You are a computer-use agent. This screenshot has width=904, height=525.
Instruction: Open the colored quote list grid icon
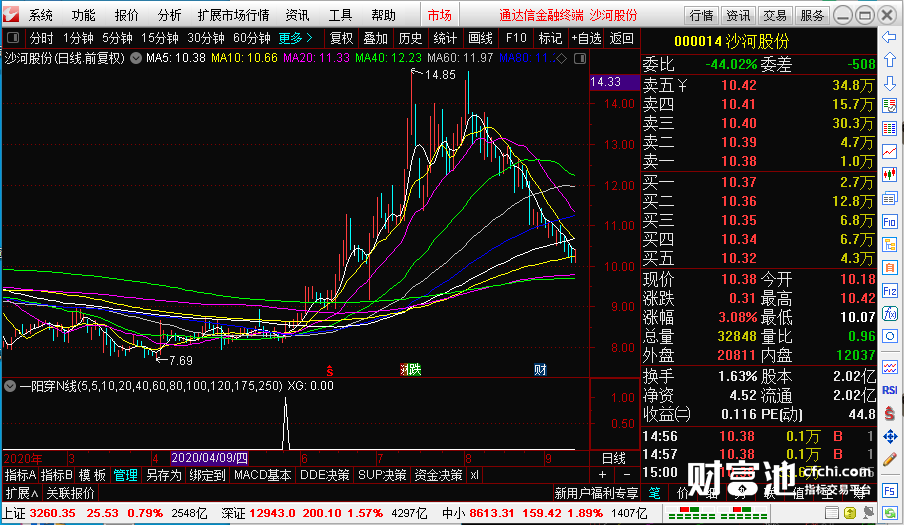click(x=890, y=129)
